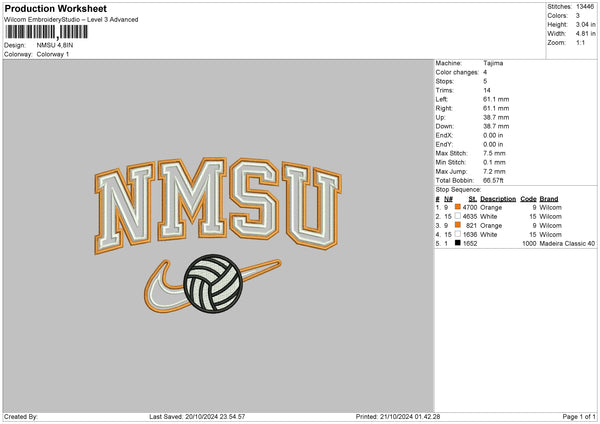Click 'Page 1 of 1' in footer

click(579, 416)
